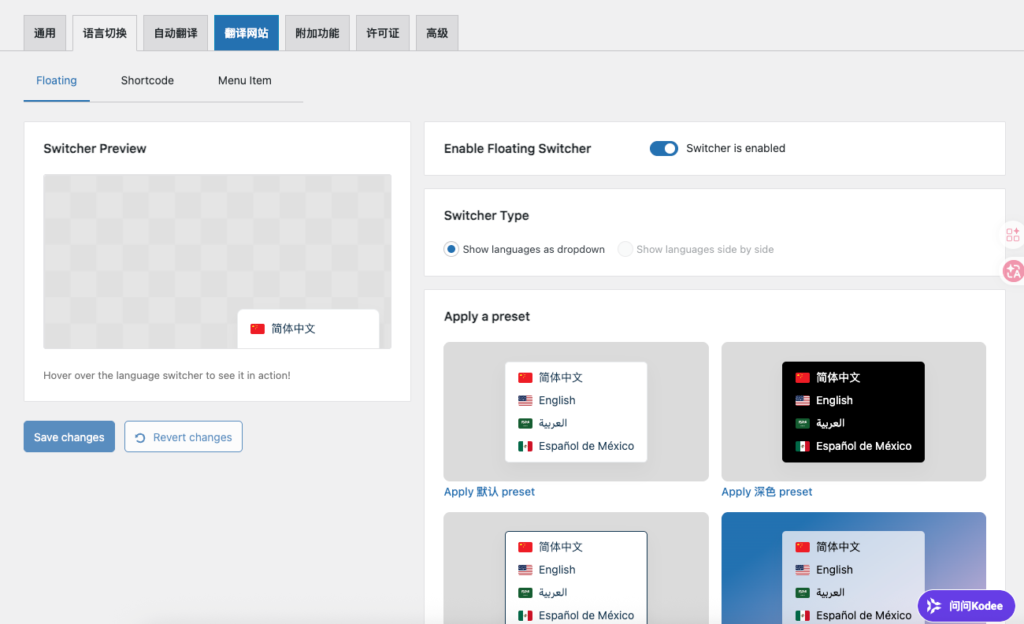Click Saudi flag in blue gradient preset
Screen dimensions: 1024x624
(803, 593)
